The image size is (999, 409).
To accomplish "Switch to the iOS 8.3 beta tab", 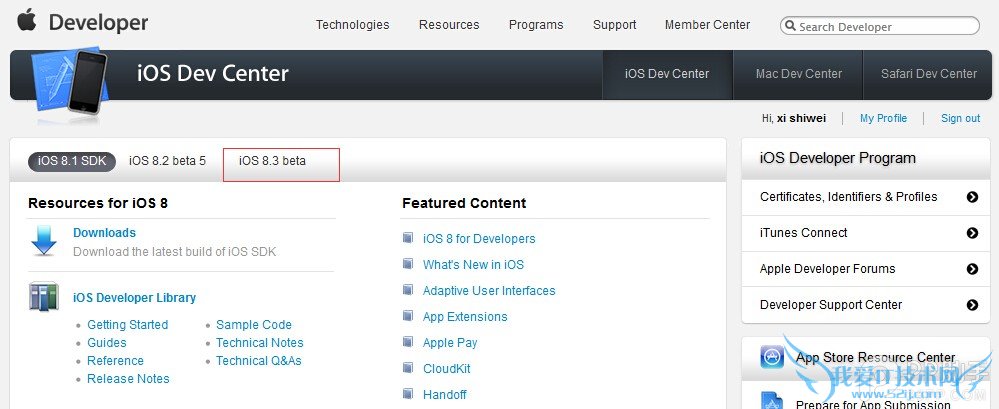I will 273,161.
